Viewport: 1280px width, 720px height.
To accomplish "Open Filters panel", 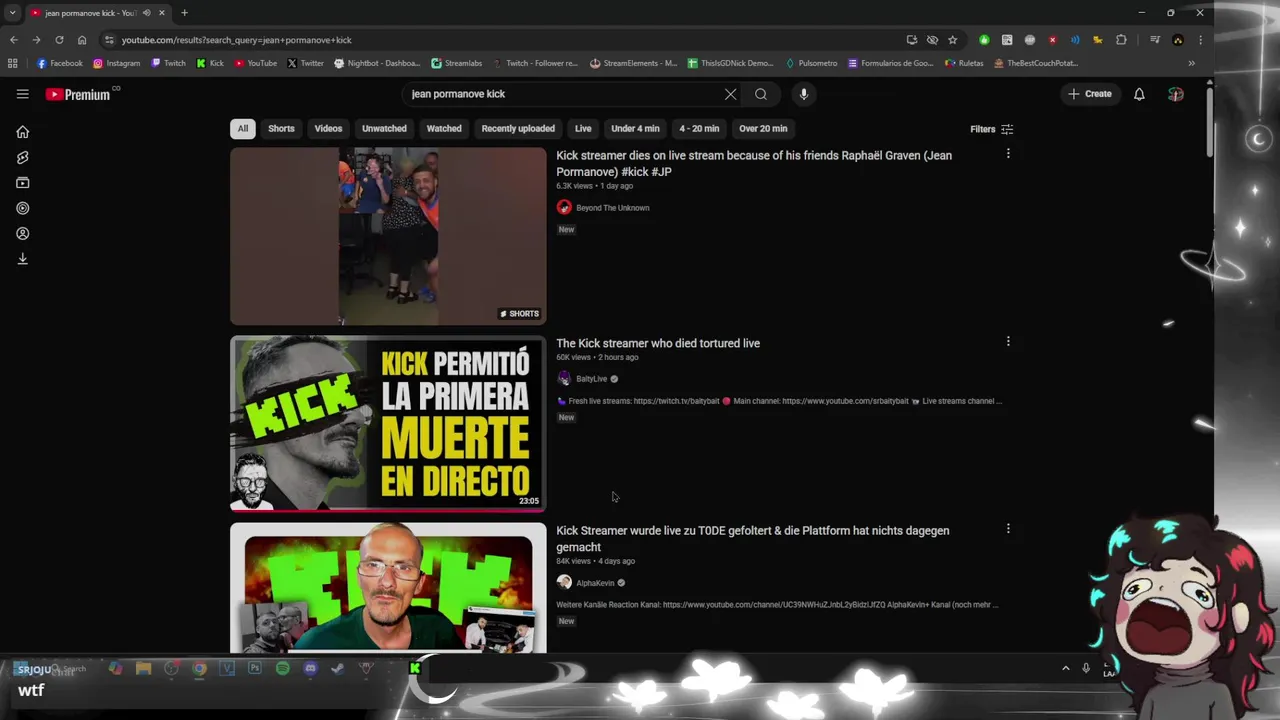I will click(x=991, y=129).
